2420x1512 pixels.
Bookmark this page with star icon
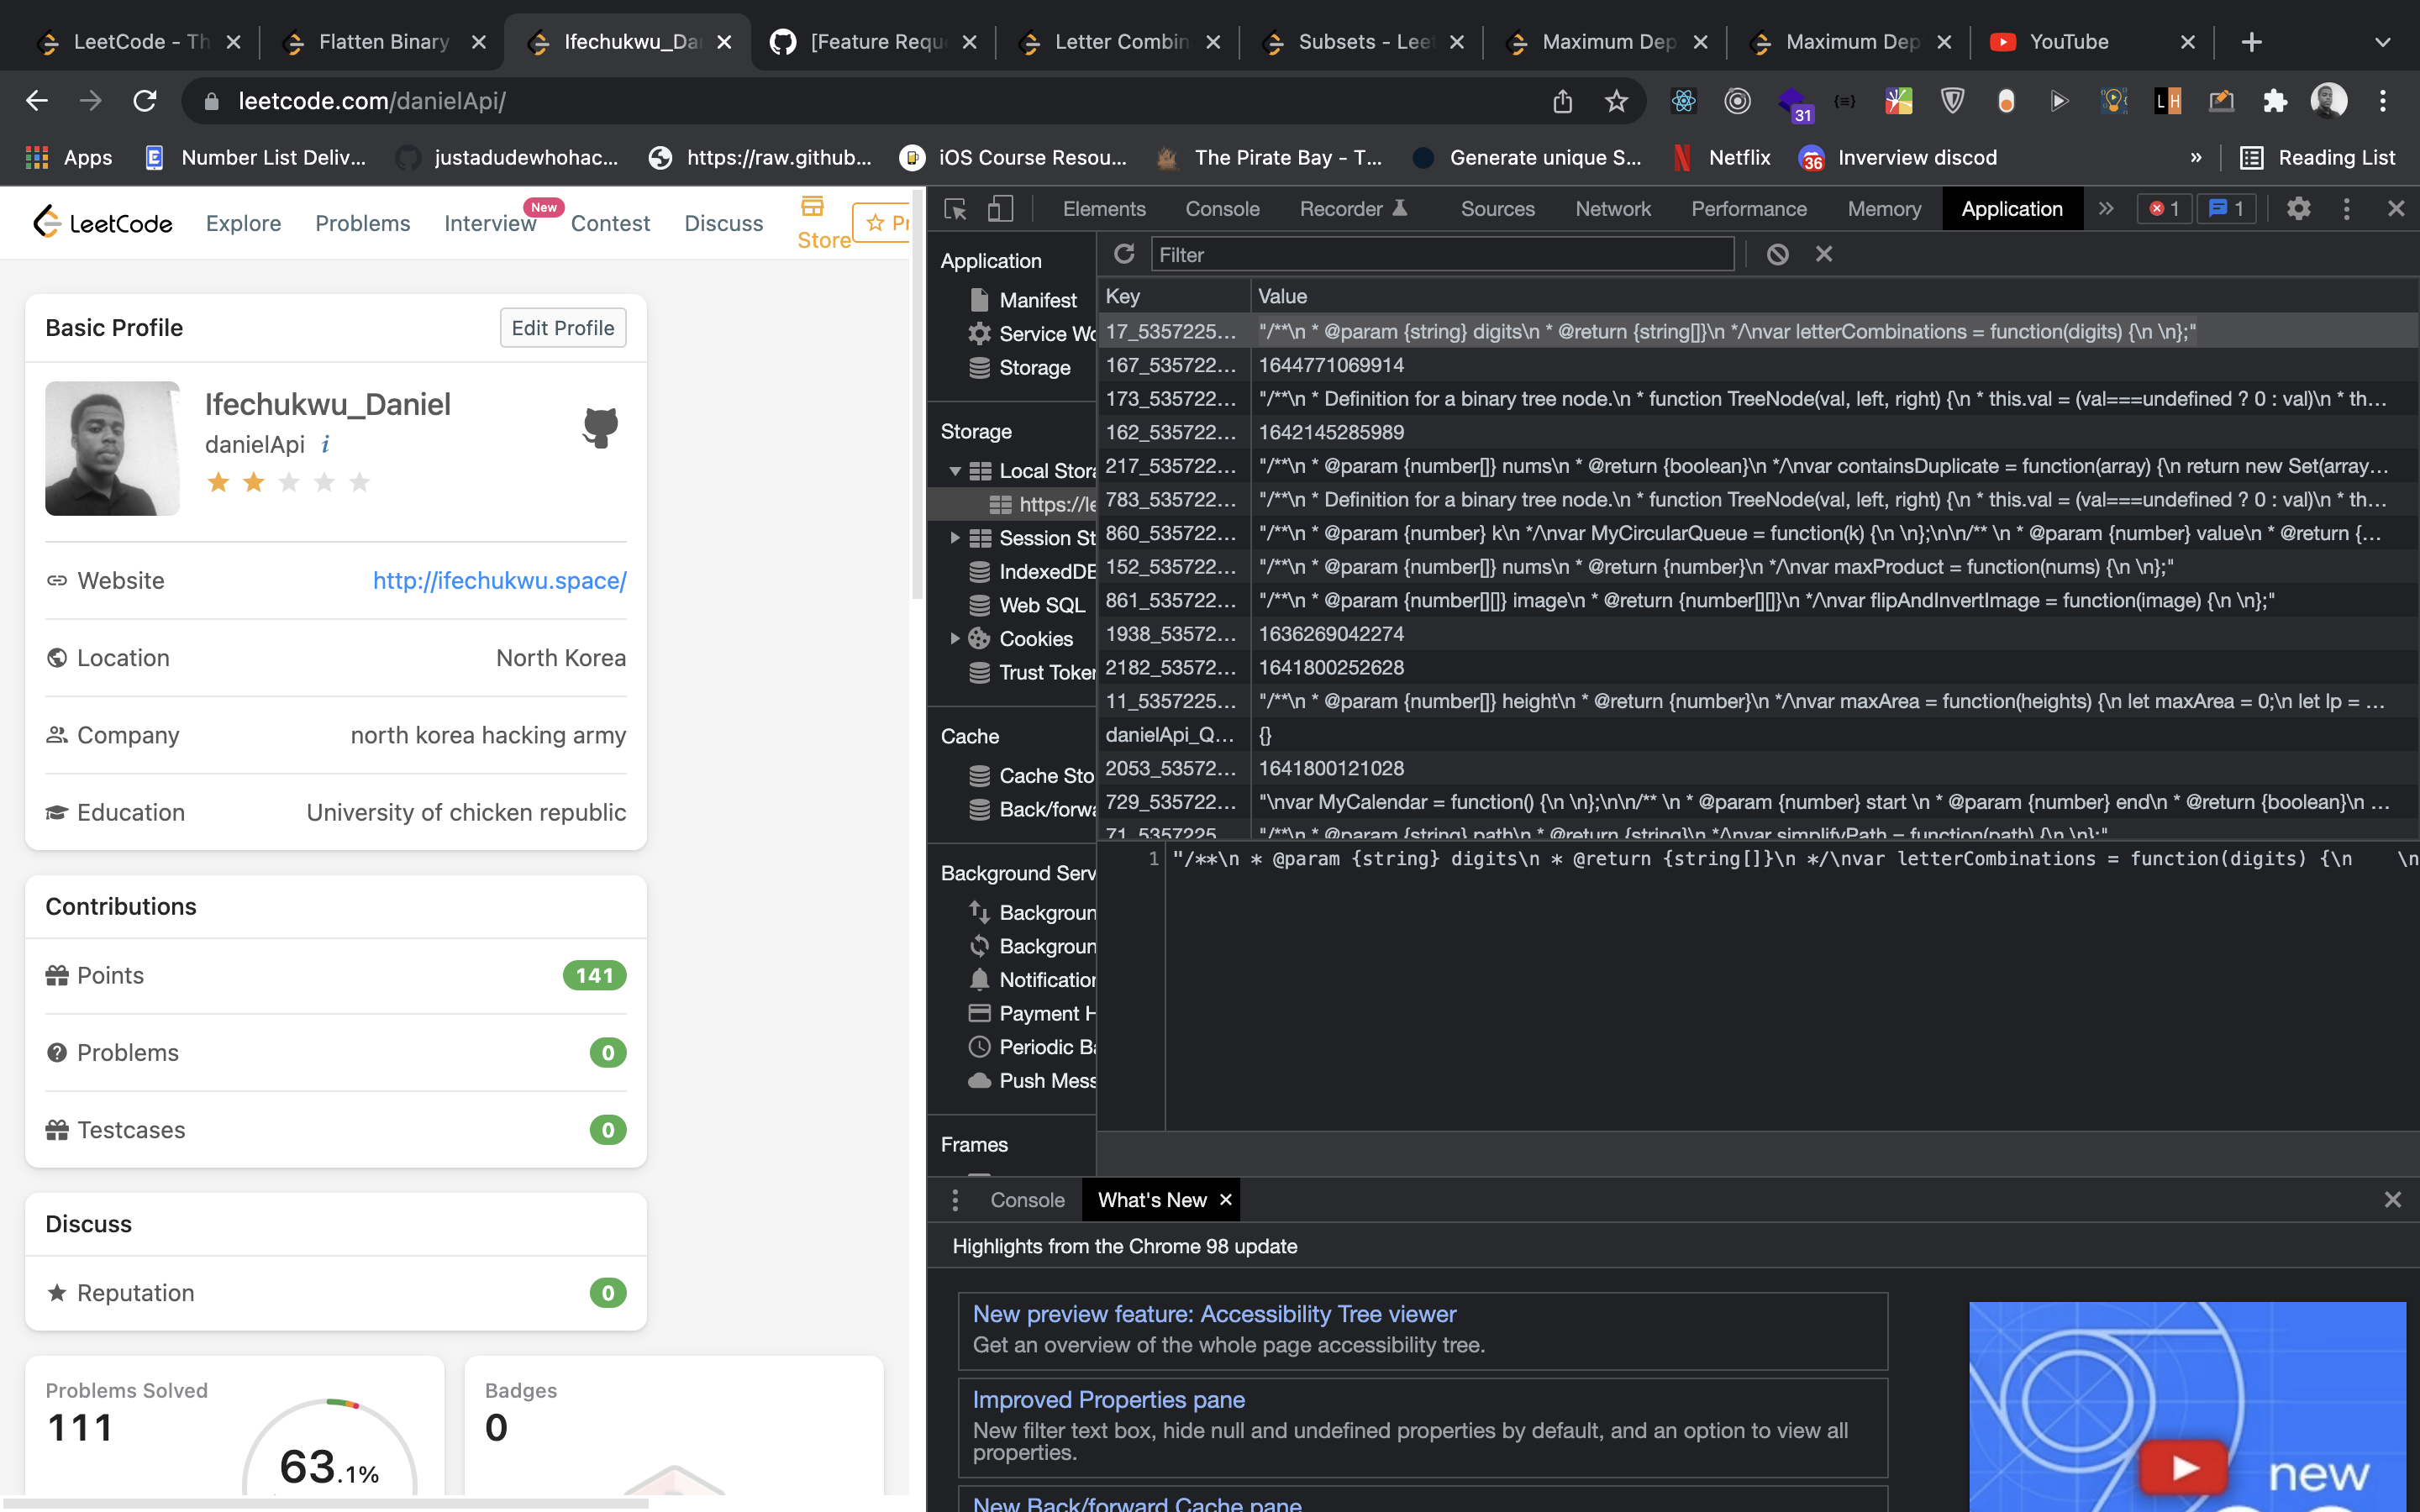point(1616,101)
